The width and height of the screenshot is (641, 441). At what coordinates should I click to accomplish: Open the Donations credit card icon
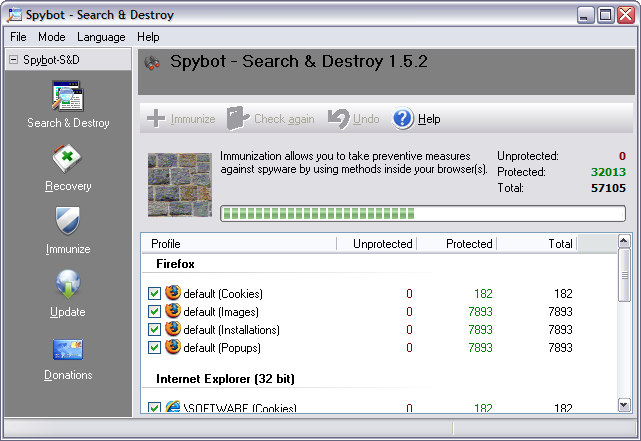[x=68, y=349]
